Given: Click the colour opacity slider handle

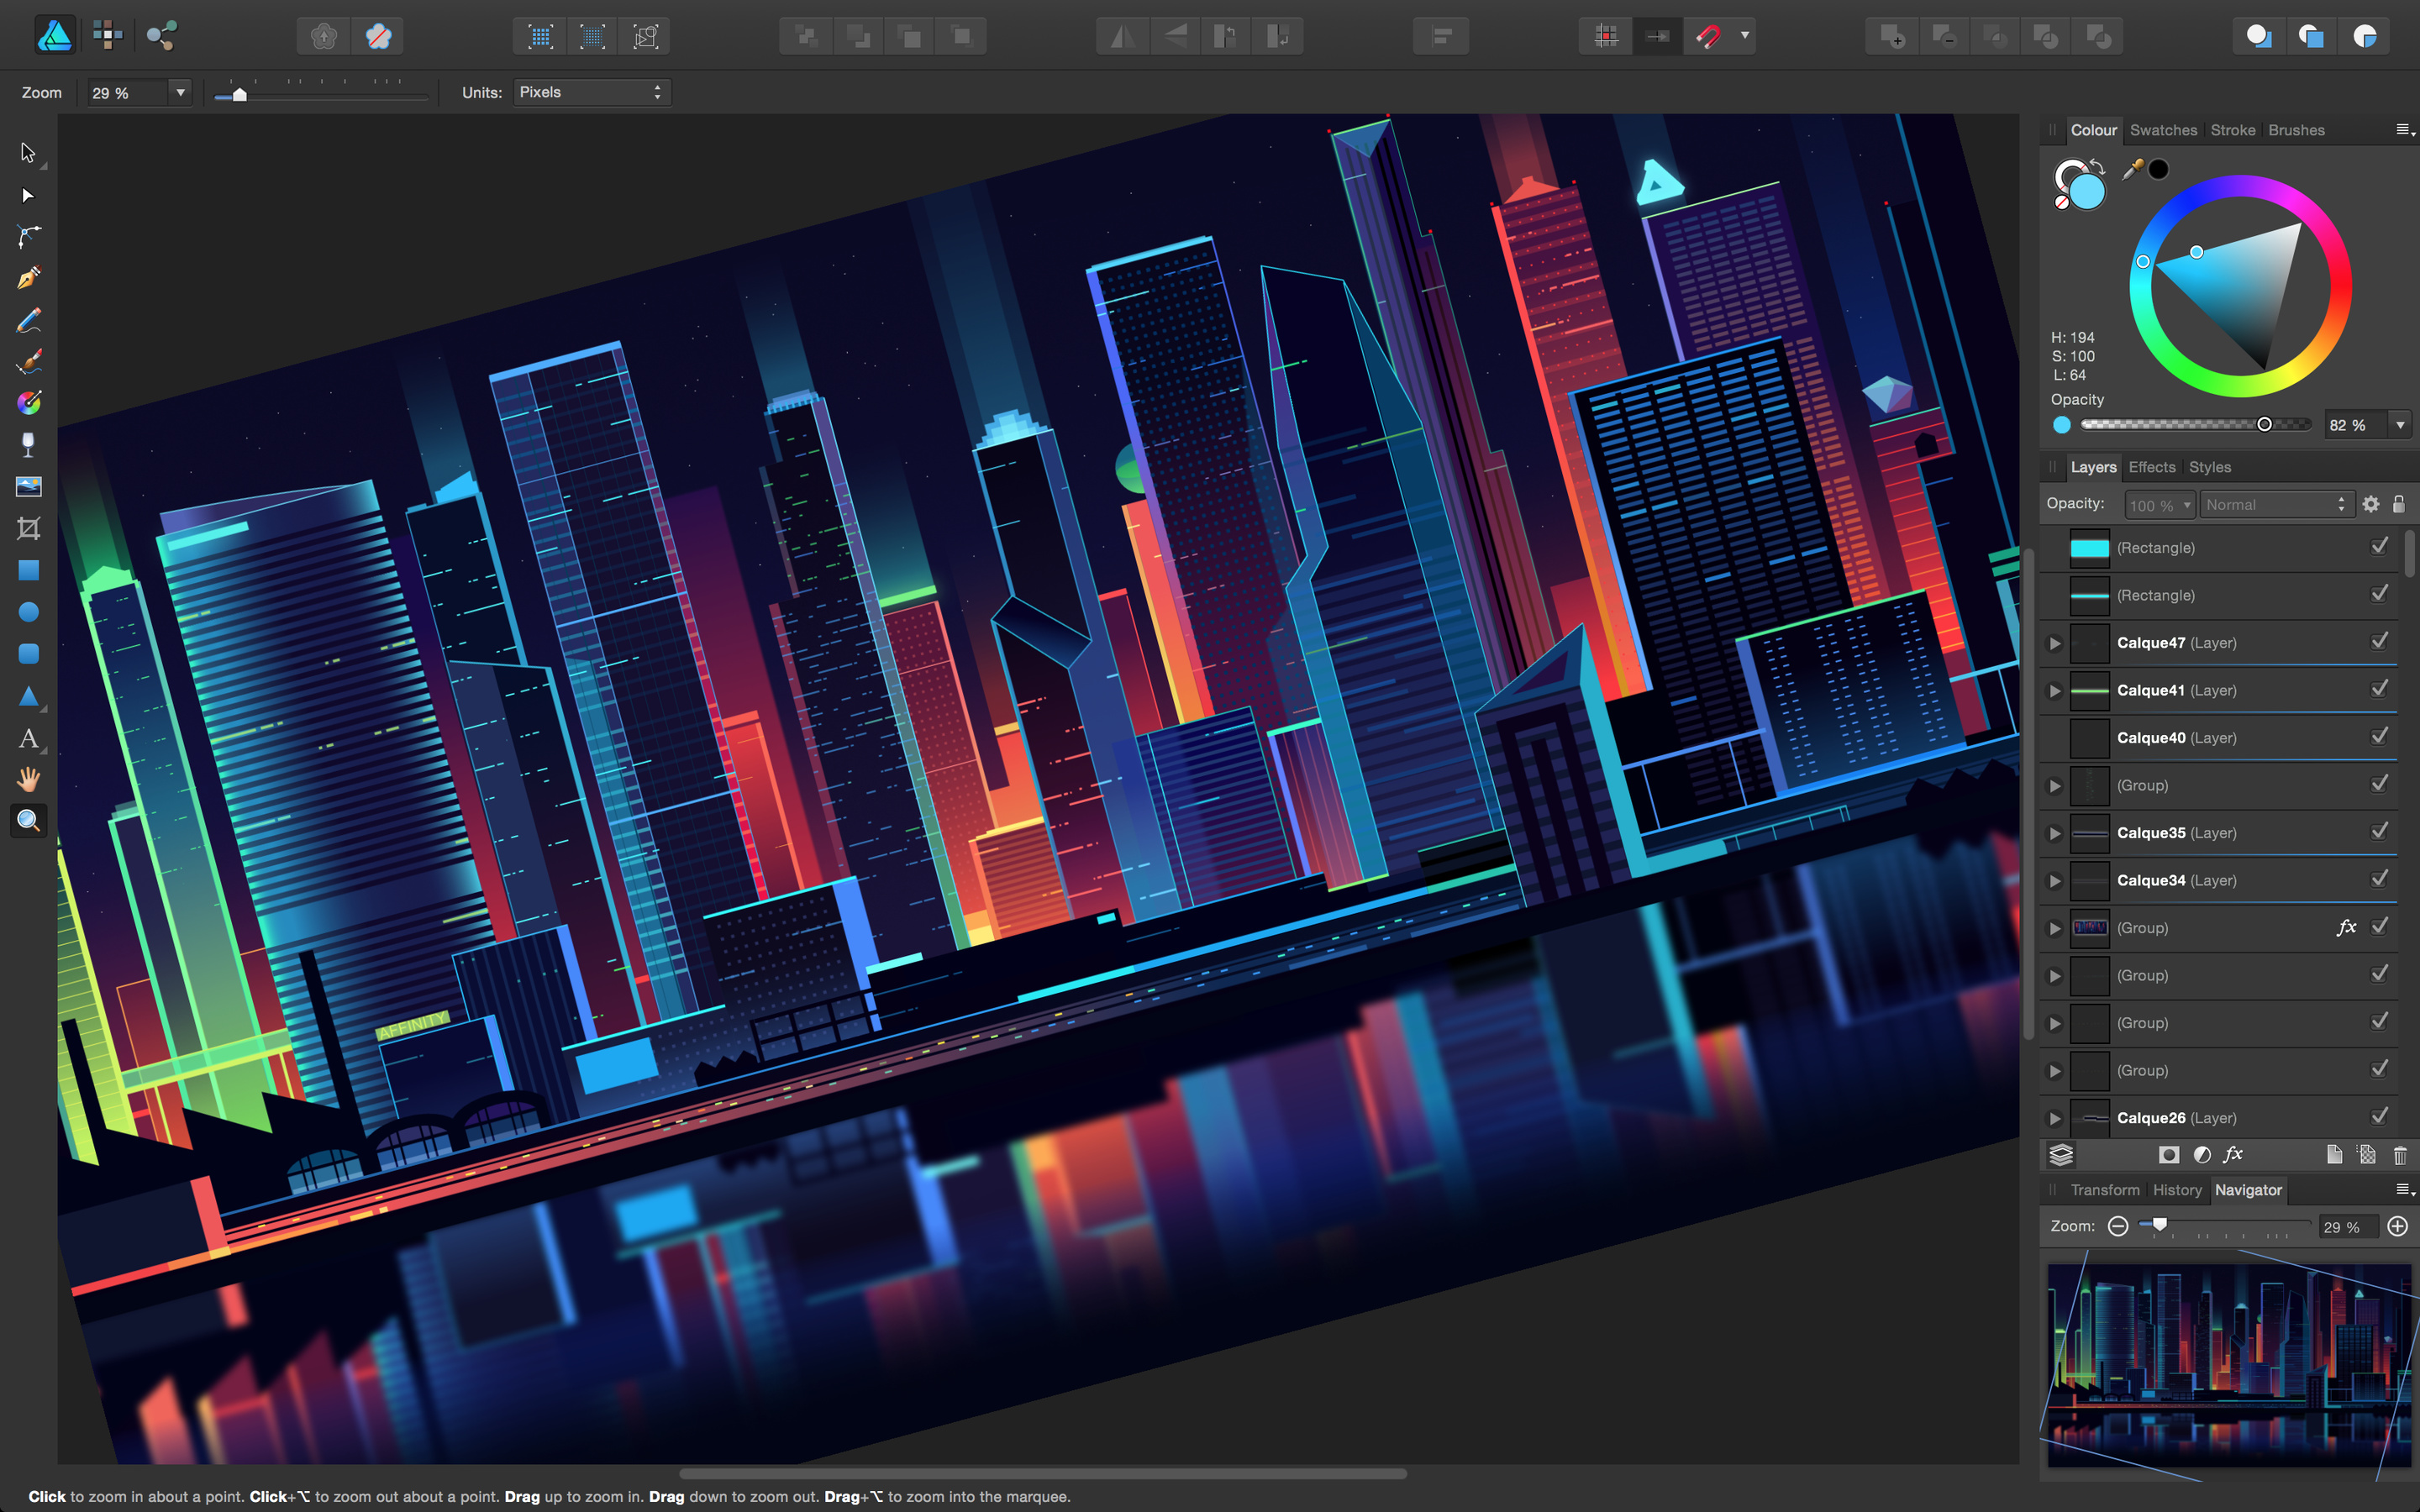Looking at the screenshot, I should tap(2264, 424).
